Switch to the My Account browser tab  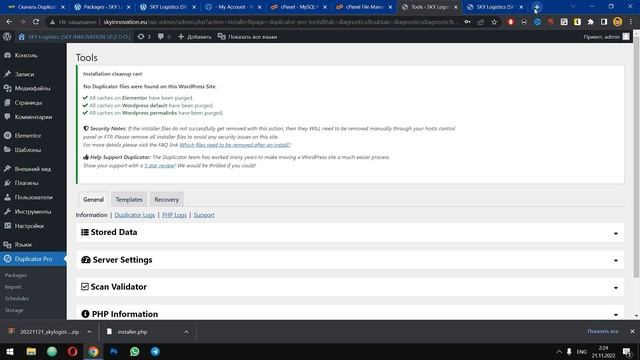233,7
